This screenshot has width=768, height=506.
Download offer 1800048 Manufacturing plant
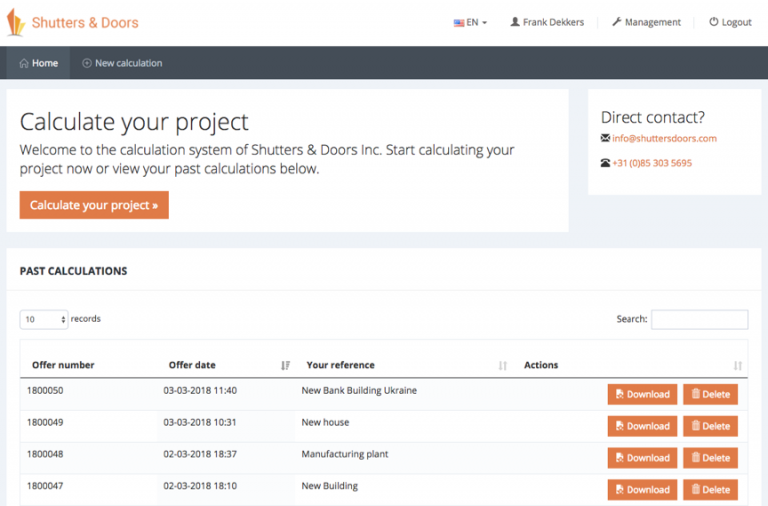click(642, 458)
